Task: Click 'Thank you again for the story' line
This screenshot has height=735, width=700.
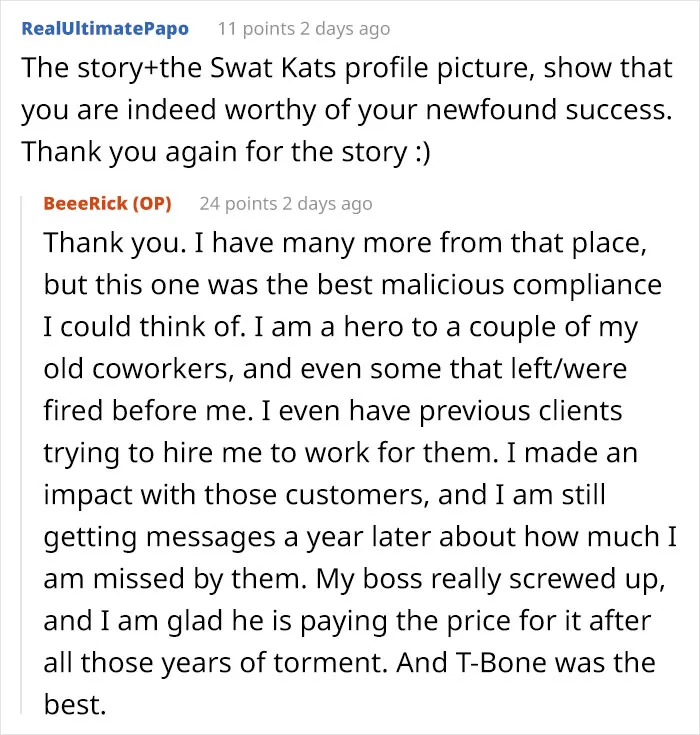Action: click(214, 152)
